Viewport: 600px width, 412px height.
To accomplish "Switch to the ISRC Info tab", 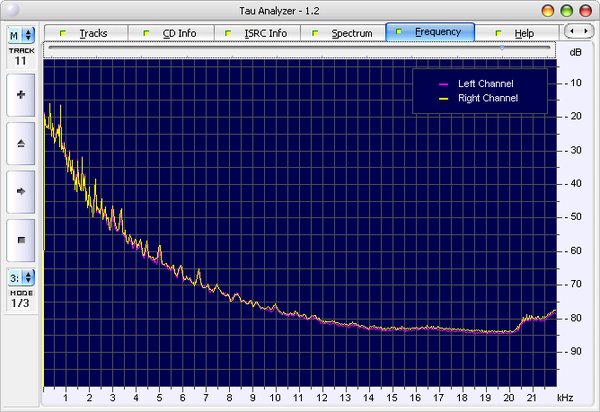I will tap(258, 33).
